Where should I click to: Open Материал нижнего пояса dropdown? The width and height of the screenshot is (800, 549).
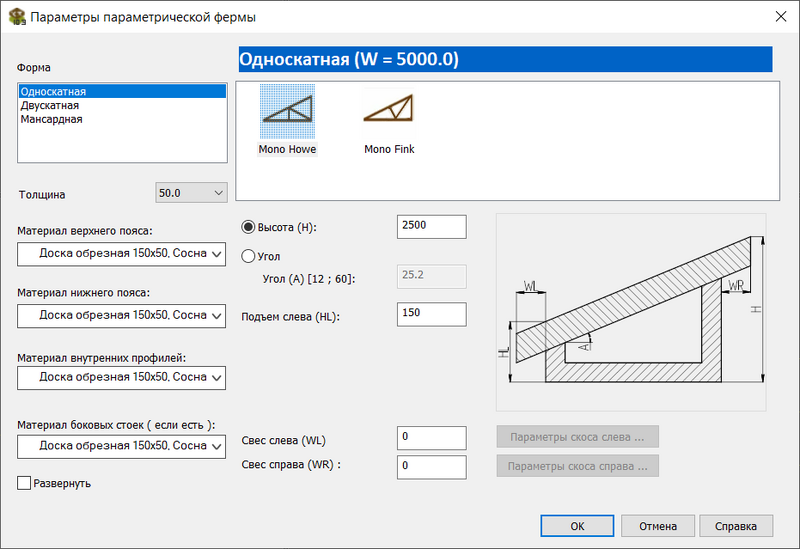tap(121, 315)
